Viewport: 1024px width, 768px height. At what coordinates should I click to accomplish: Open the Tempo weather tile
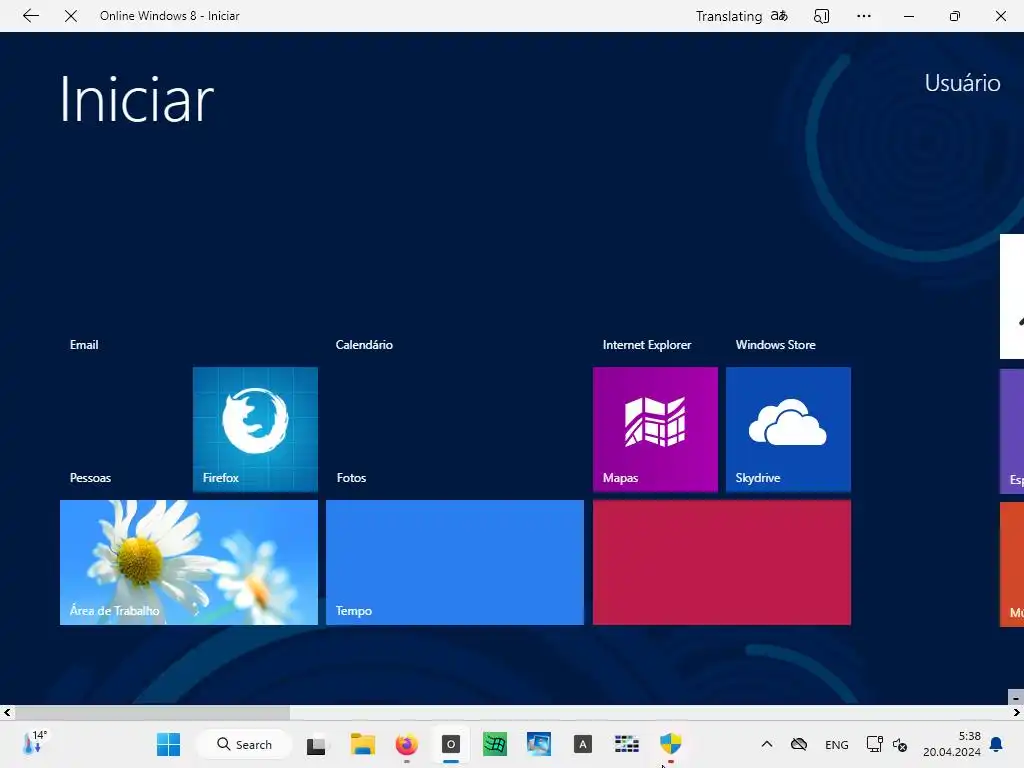455,562
